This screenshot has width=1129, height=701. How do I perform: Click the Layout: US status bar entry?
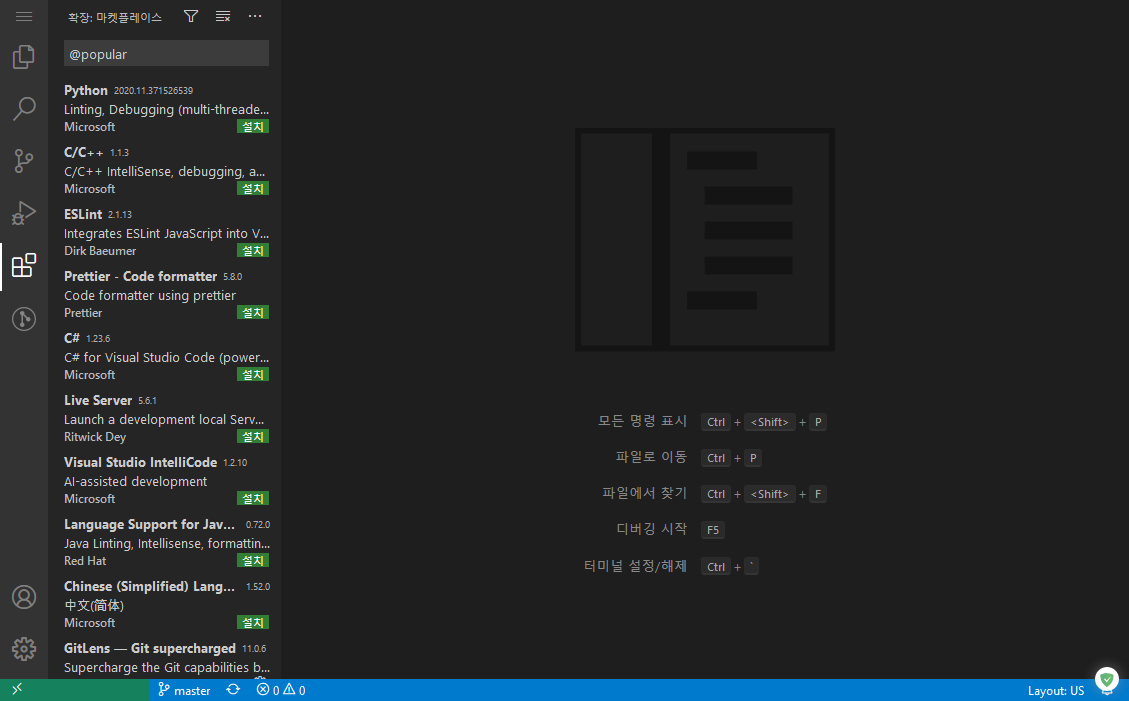tap(1056, 690)
